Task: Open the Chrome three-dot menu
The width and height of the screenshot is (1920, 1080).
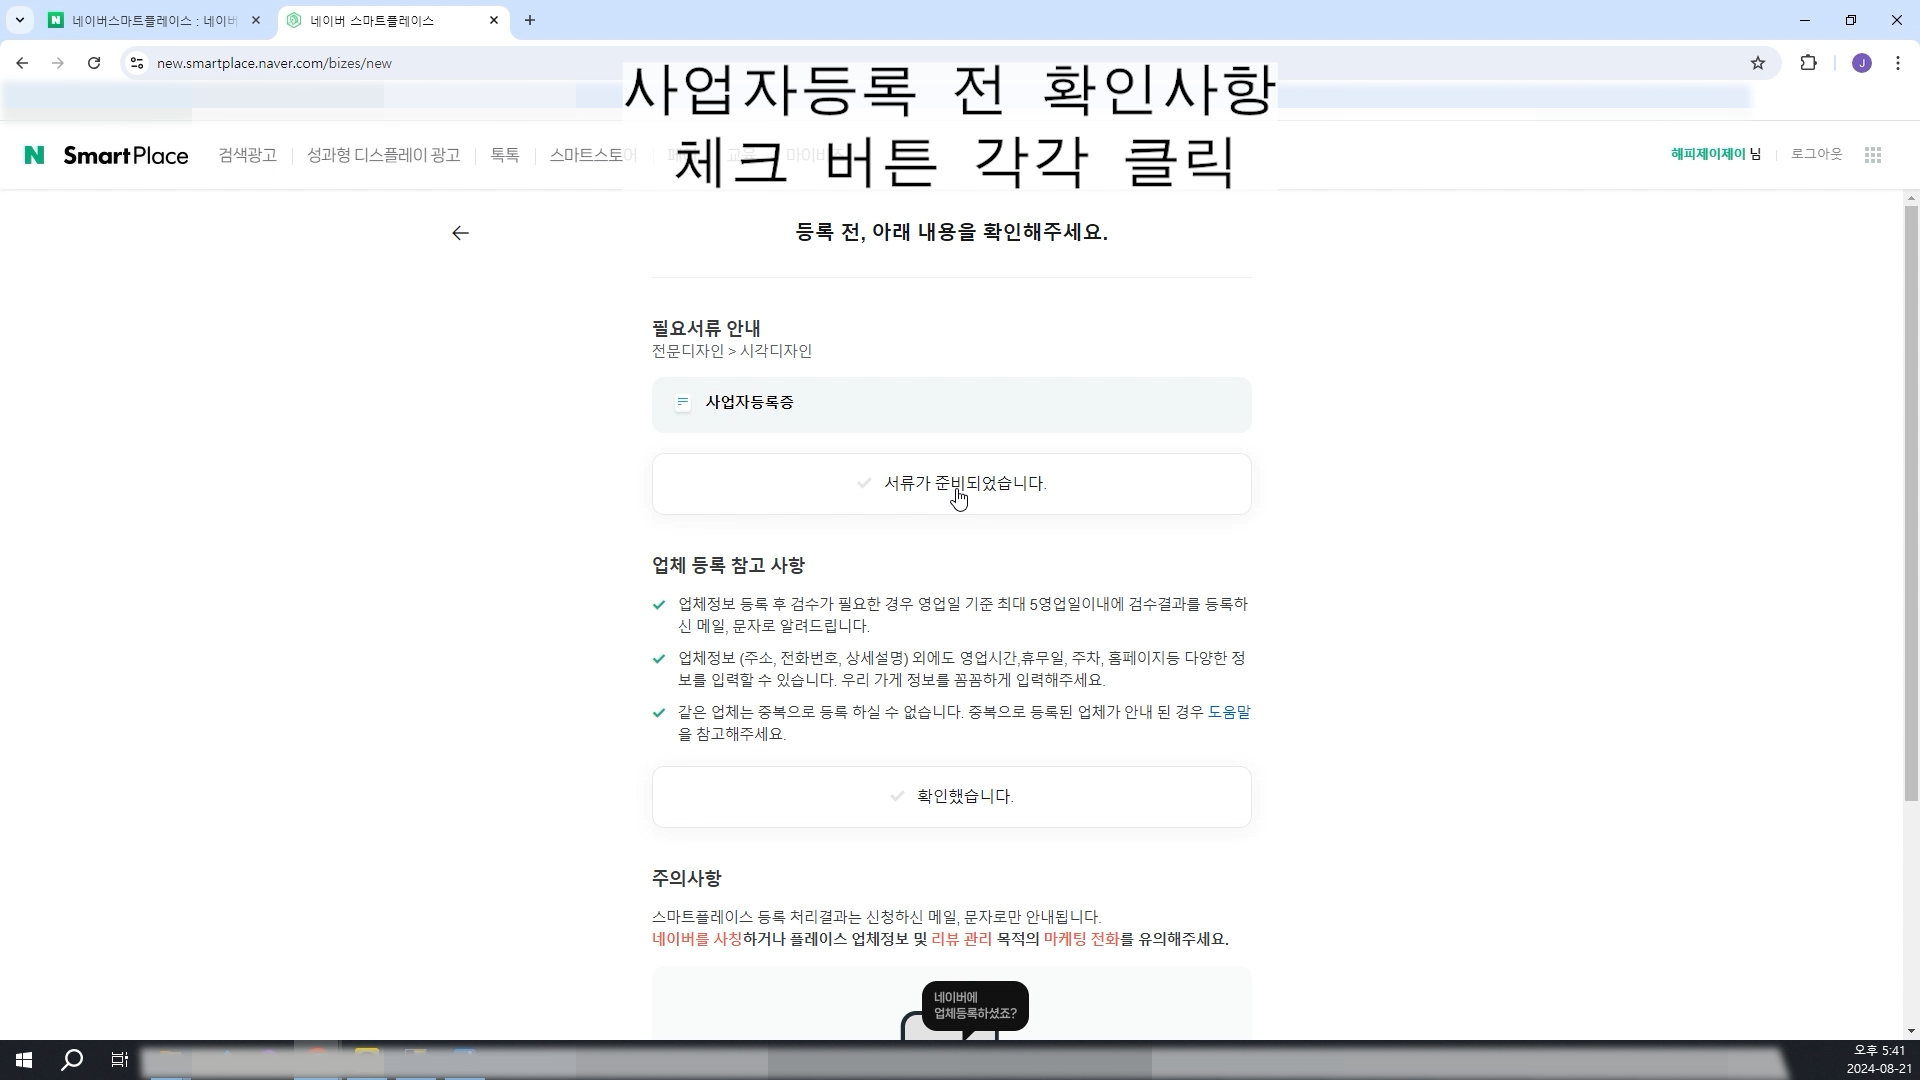Action: (1897, 63)
